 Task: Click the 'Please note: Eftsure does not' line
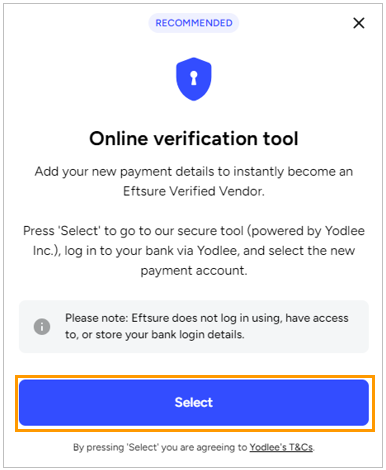[207, 318]
